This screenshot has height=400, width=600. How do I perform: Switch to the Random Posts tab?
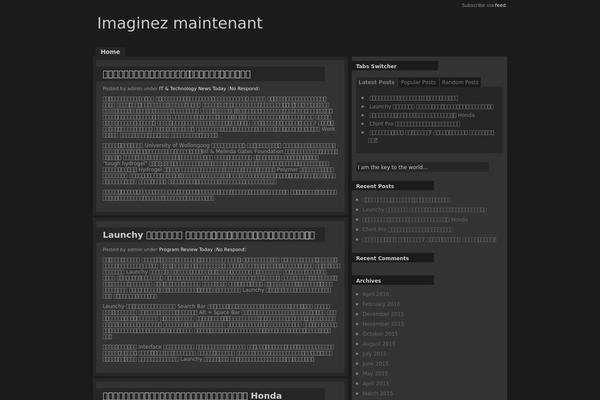tap(460, 82)
